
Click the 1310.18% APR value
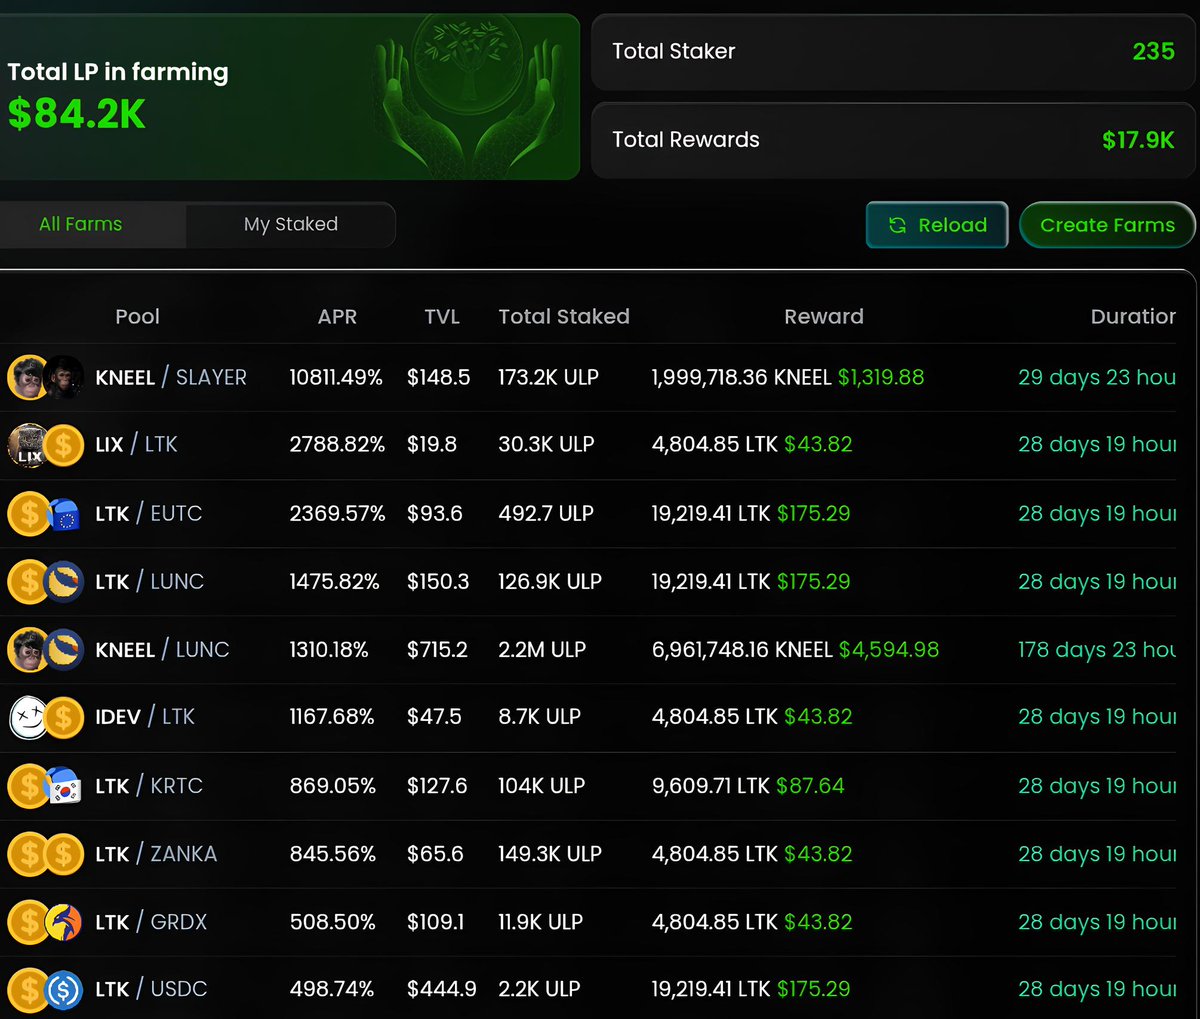329,650
